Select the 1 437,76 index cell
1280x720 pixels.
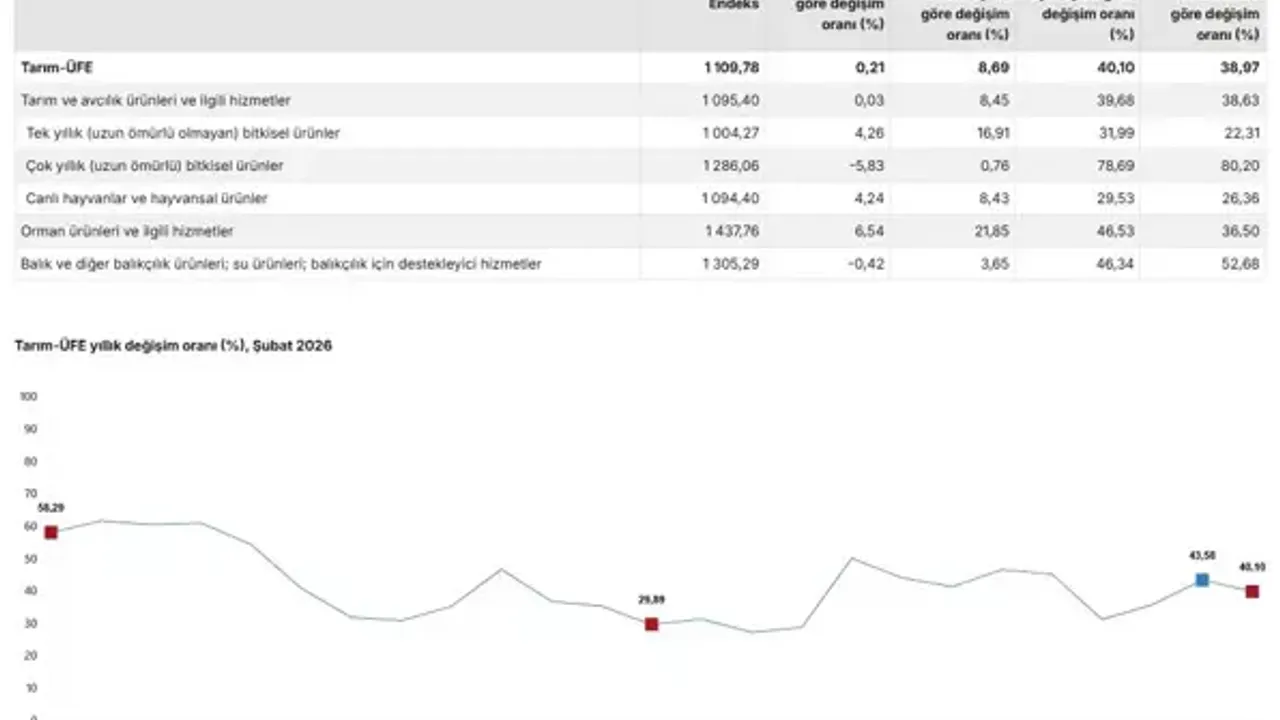click(x=731, y=231)
